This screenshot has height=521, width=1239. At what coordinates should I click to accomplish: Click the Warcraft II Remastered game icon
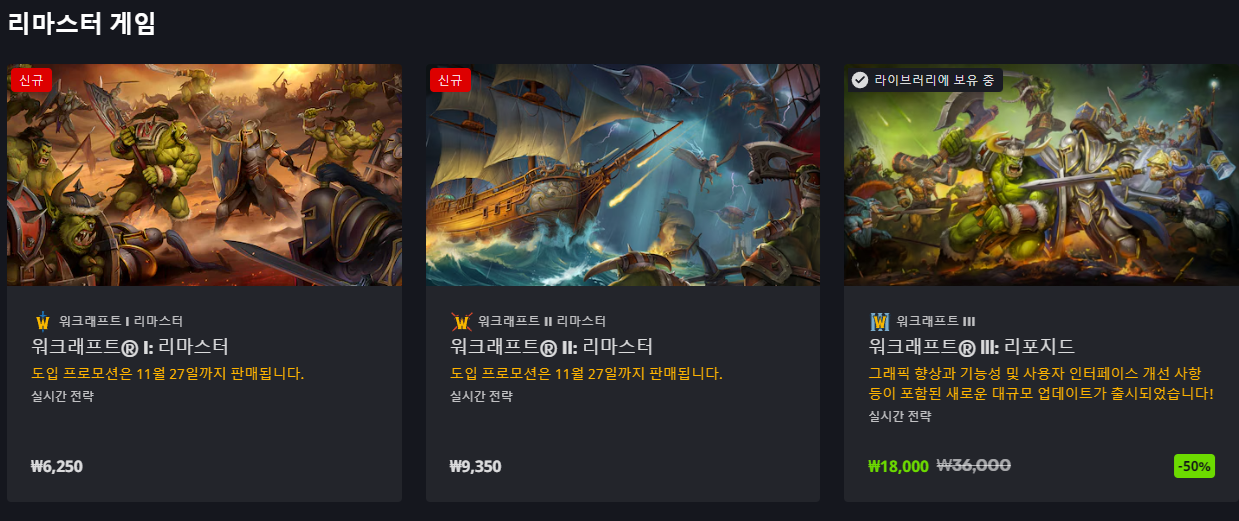pos(461,321)
